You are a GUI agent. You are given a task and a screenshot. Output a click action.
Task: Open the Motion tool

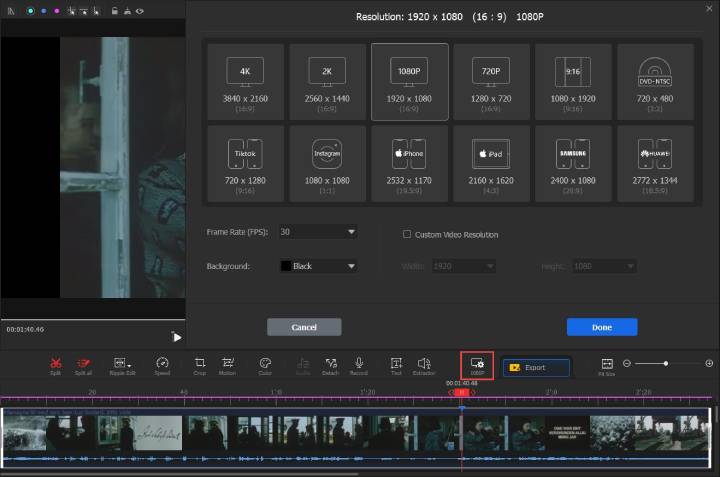point(228,364)
